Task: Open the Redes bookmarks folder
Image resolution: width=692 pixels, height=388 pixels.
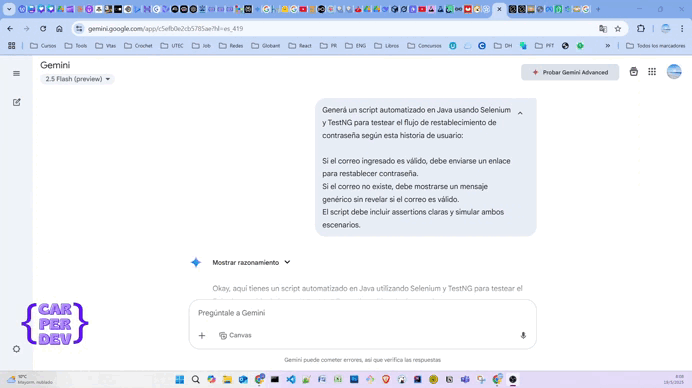Action: coord(231,46)
